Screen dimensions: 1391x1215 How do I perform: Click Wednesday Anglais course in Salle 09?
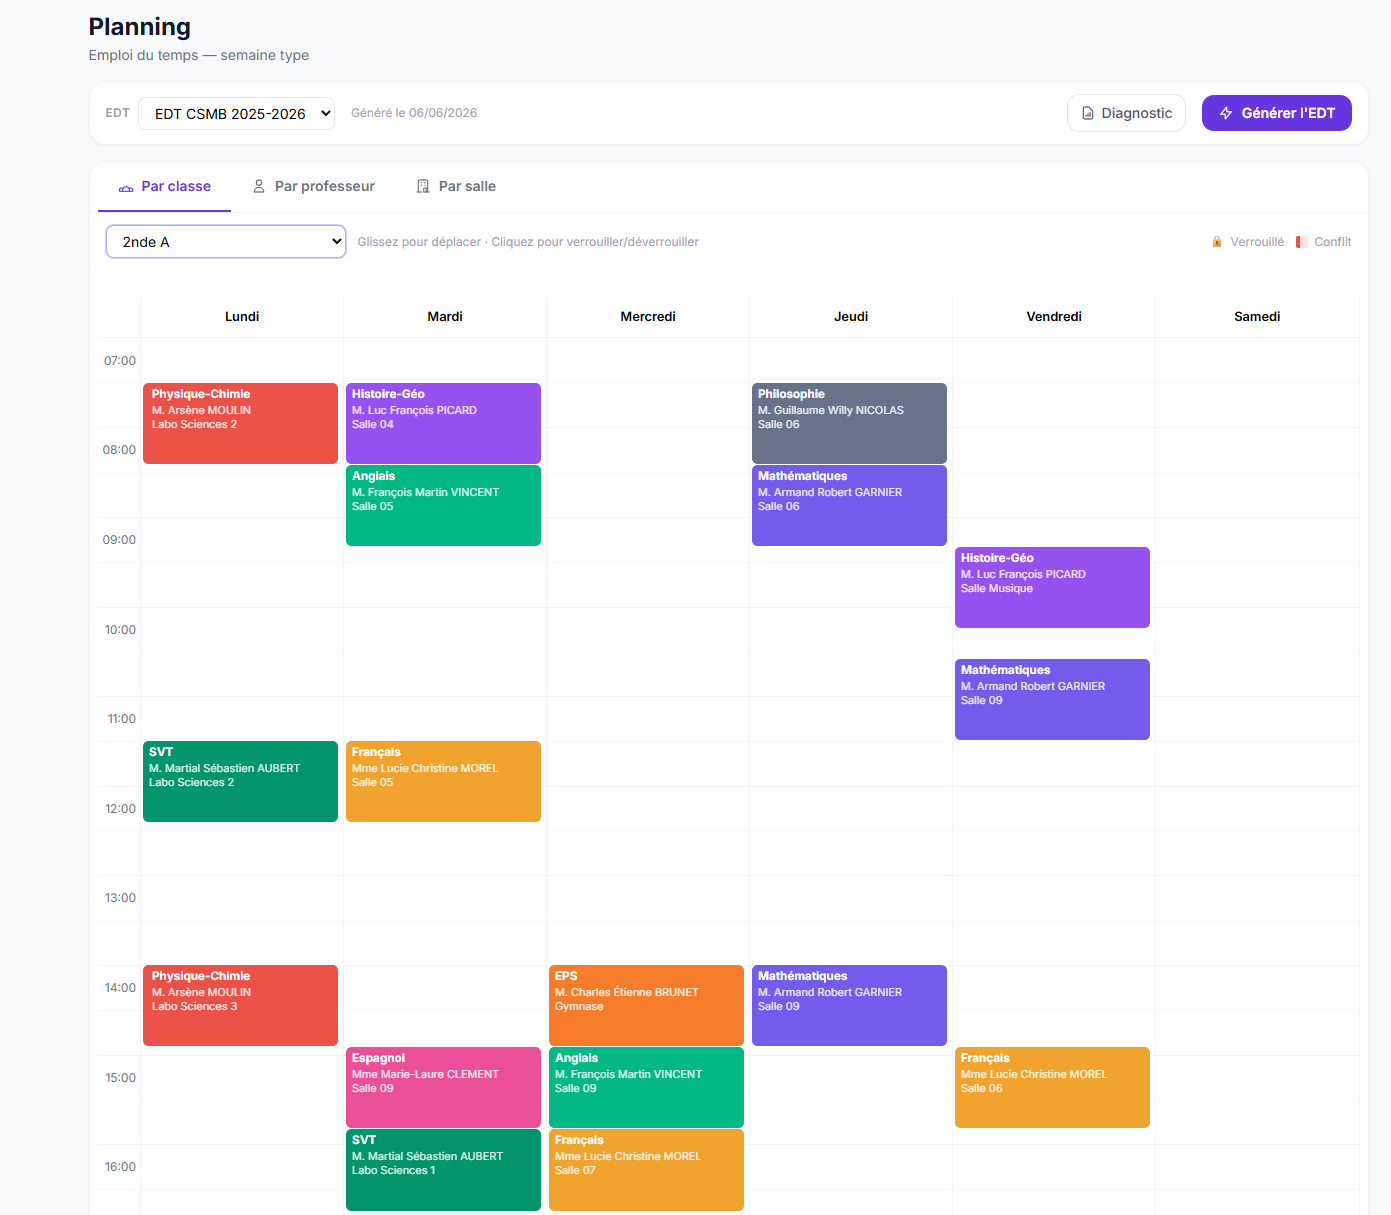646,1087
